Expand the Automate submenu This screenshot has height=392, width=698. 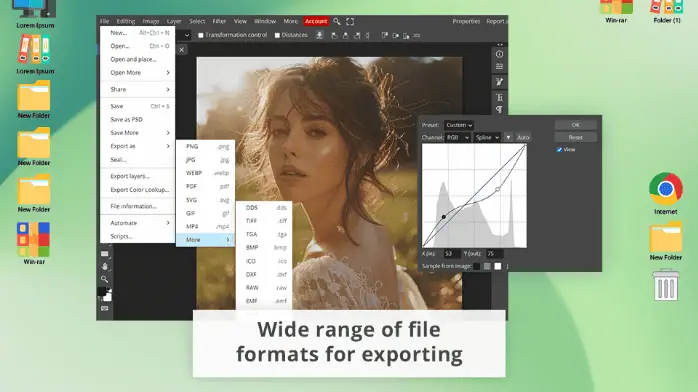coord(138,223)
